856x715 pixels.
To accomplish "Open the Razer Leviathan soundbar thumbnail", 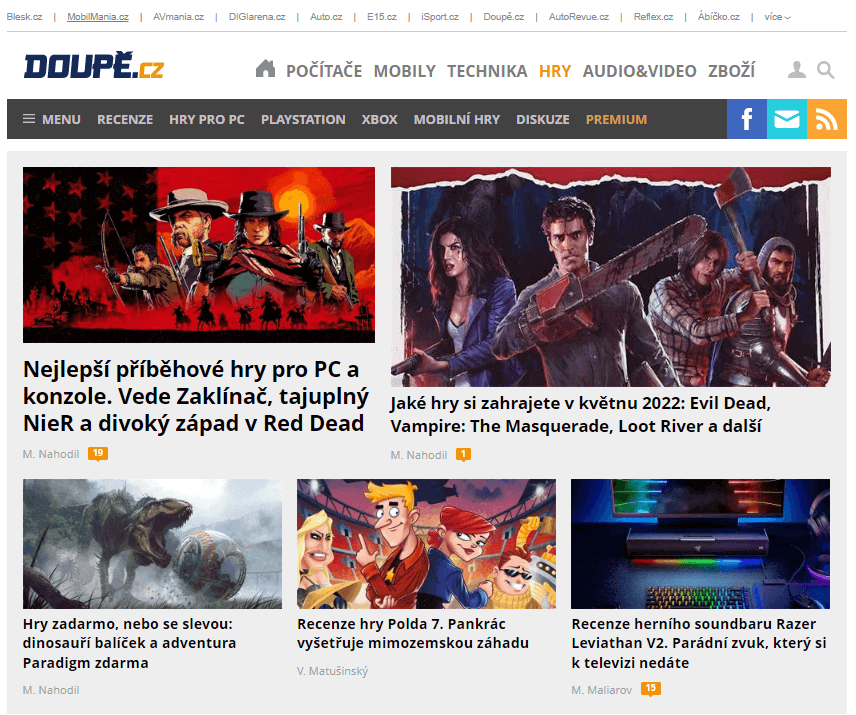I will tap(700, 544).
